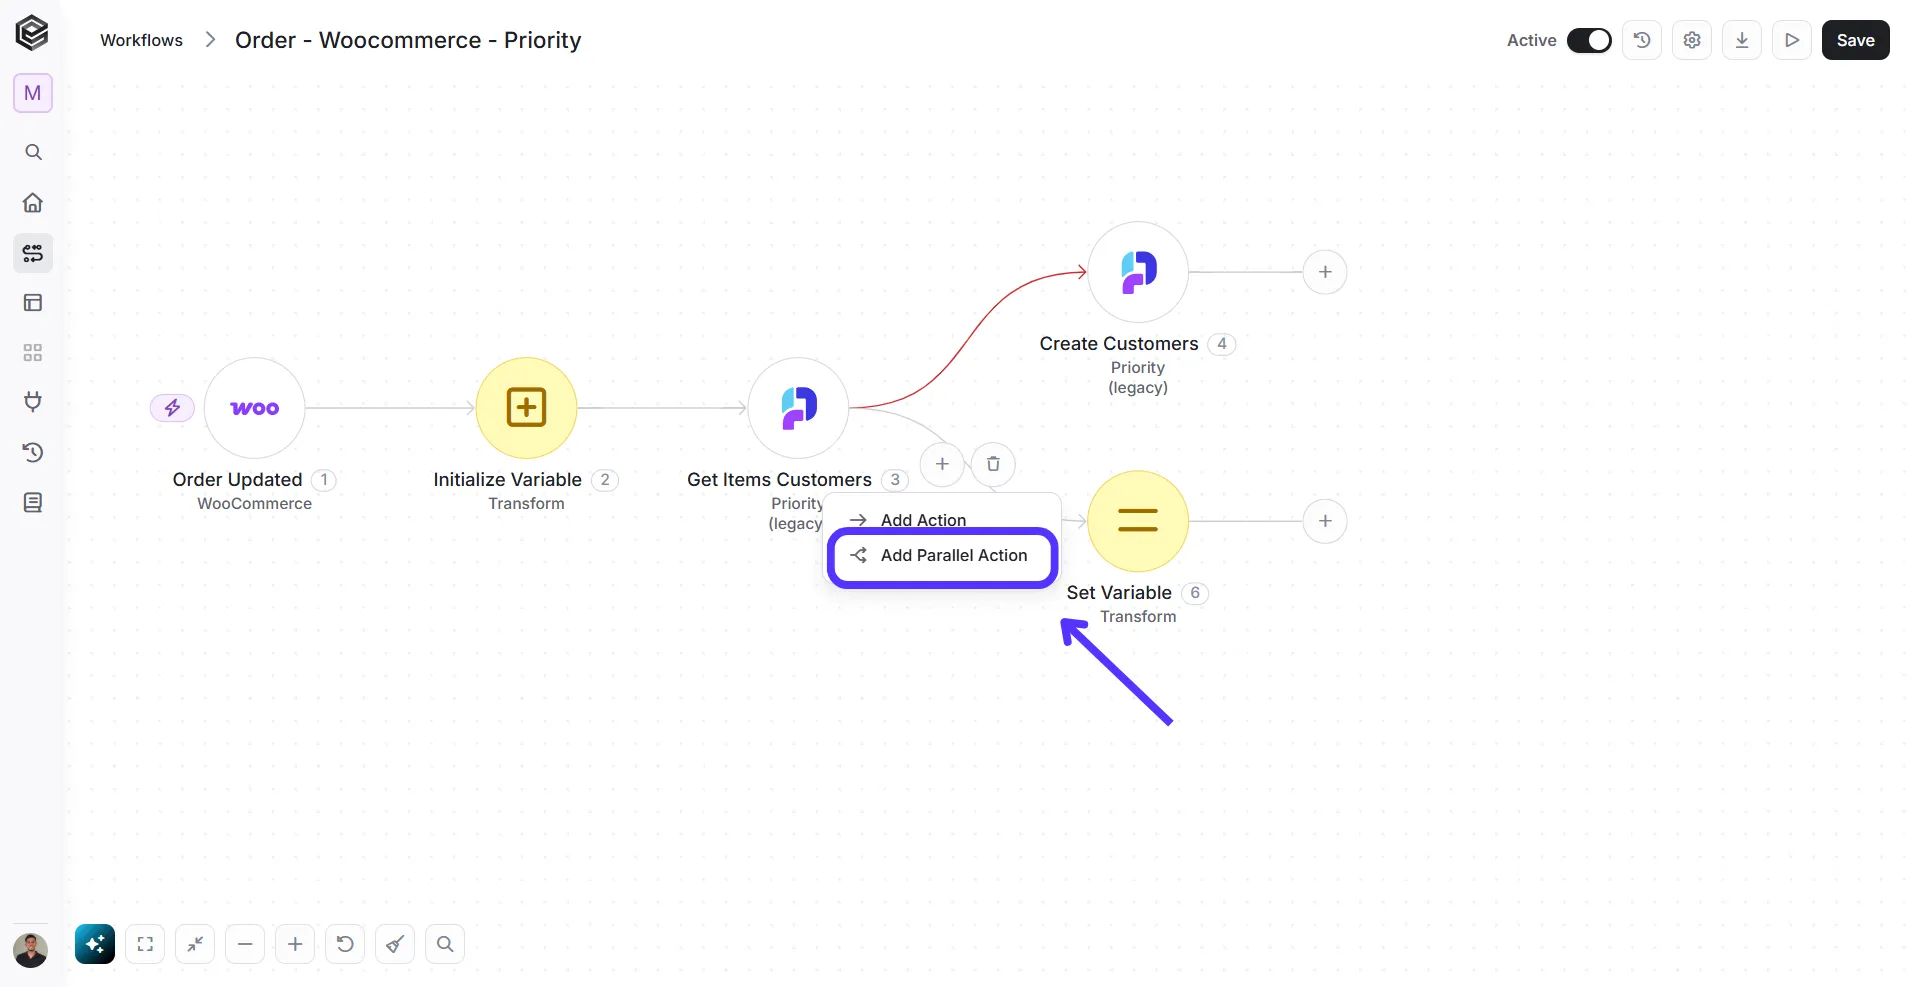Open version history in the top toolbar
Screen dimensions: 1917x987
[x=1642, y=40]
